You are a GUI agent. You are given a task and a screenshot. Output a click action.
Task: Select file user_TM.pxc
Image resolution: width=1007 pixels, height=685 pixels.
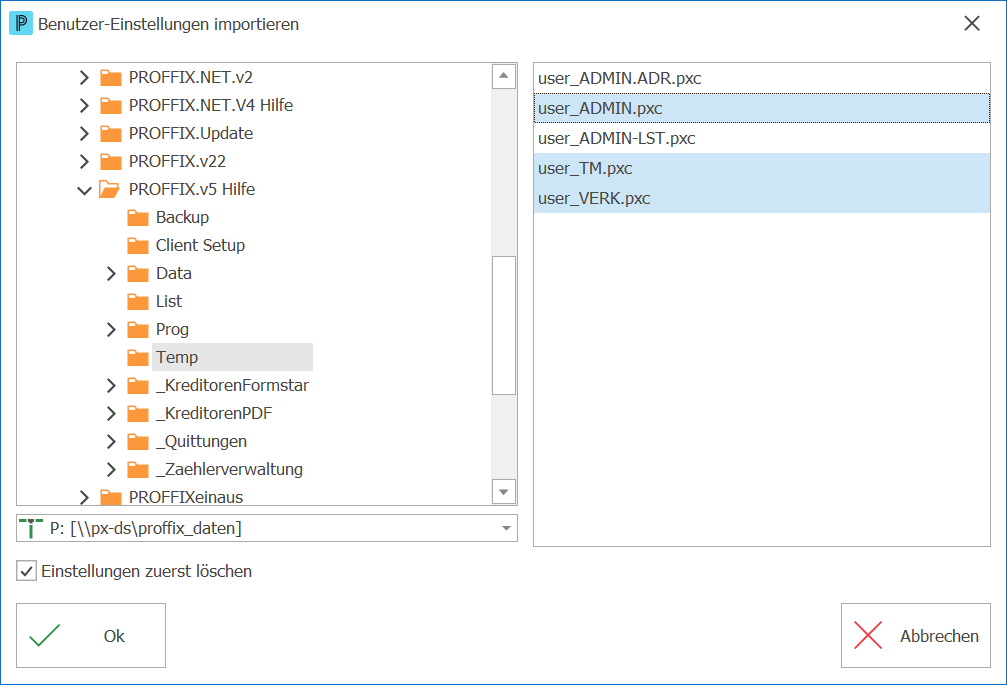click(x=762, y=168)
